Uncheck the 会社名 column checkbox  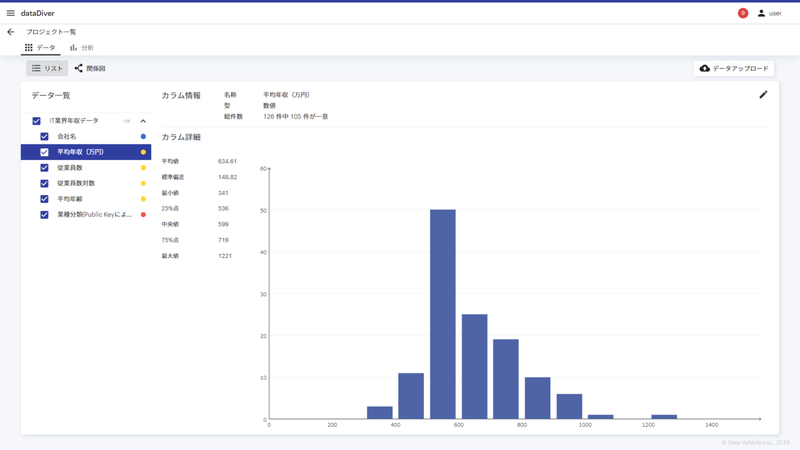point(44,136)
